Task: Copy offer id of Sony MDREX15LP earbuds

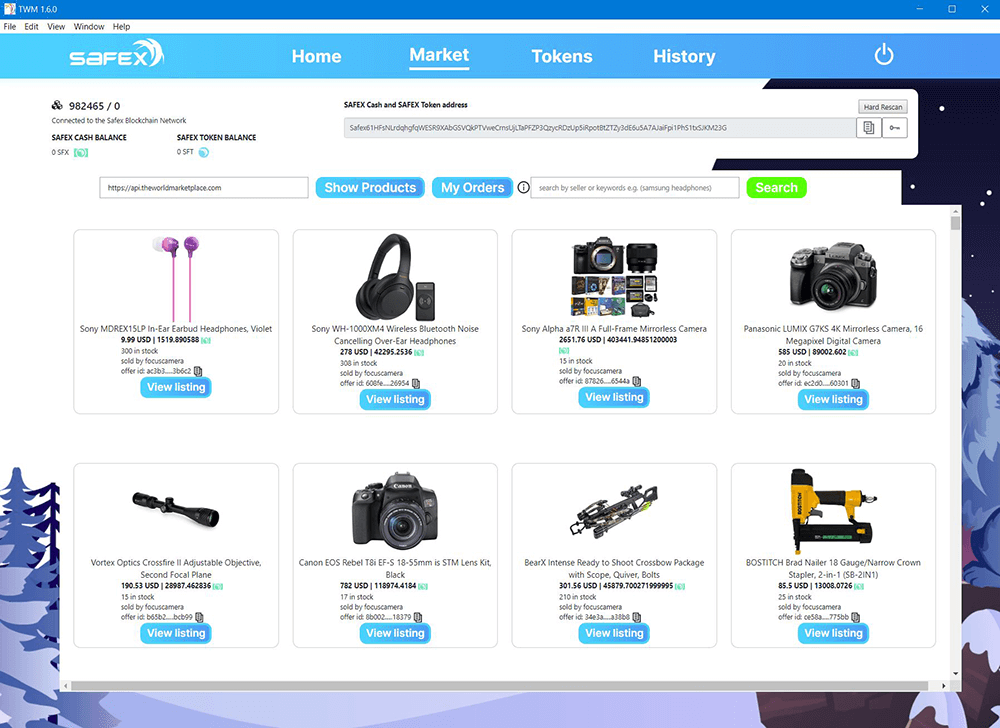Action: click(x=198, y=371)
